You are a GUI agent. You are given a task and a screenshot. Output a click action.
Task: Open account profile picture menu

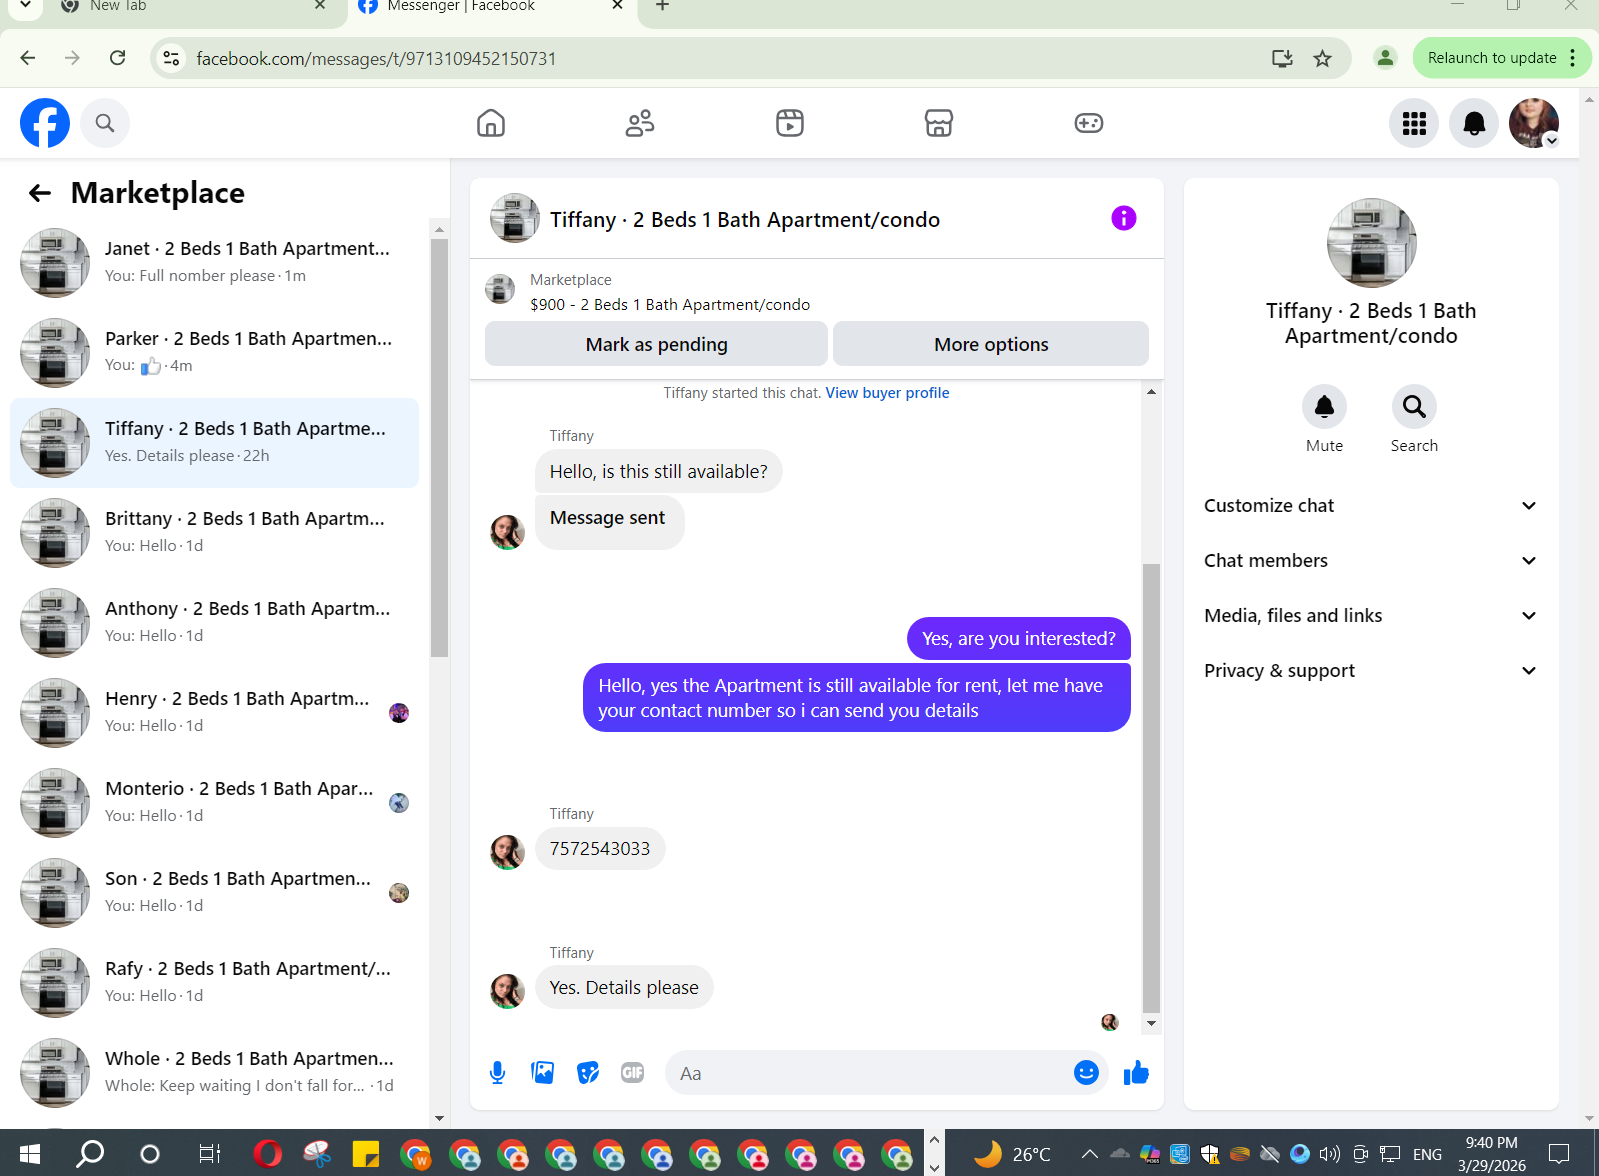(x=1534, y=123)
